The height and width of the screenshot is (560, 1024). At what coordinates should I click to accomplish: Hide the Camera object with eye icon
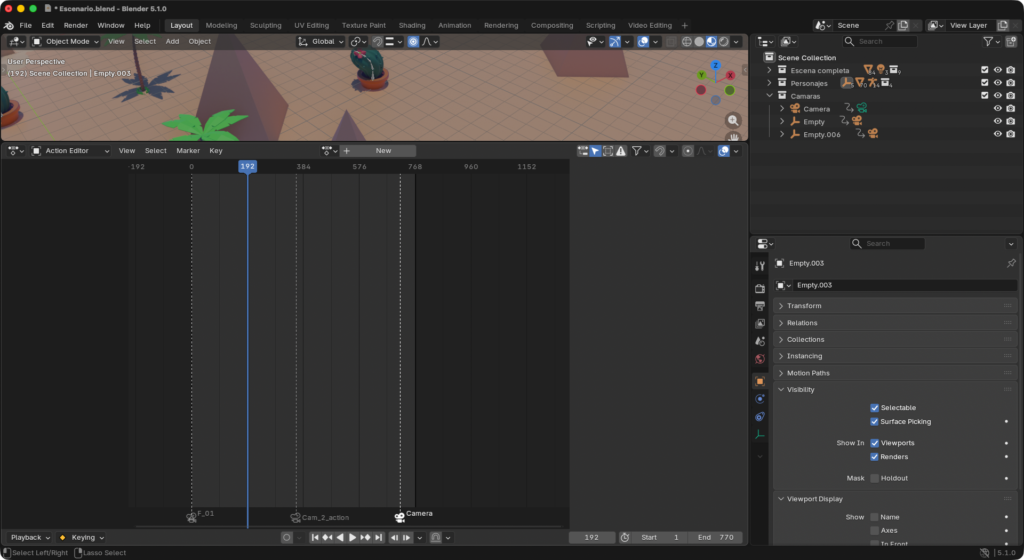(997, 108)
